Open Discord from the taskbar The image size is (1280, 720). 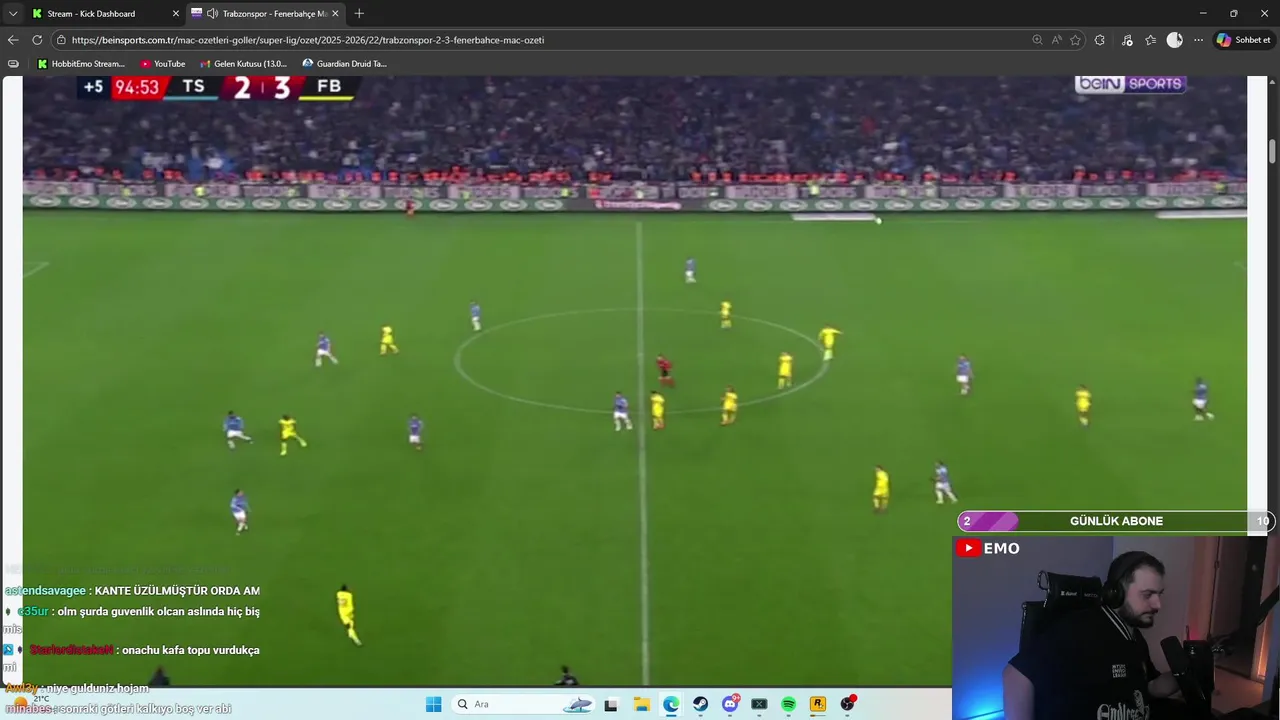(x=730, y=704)
